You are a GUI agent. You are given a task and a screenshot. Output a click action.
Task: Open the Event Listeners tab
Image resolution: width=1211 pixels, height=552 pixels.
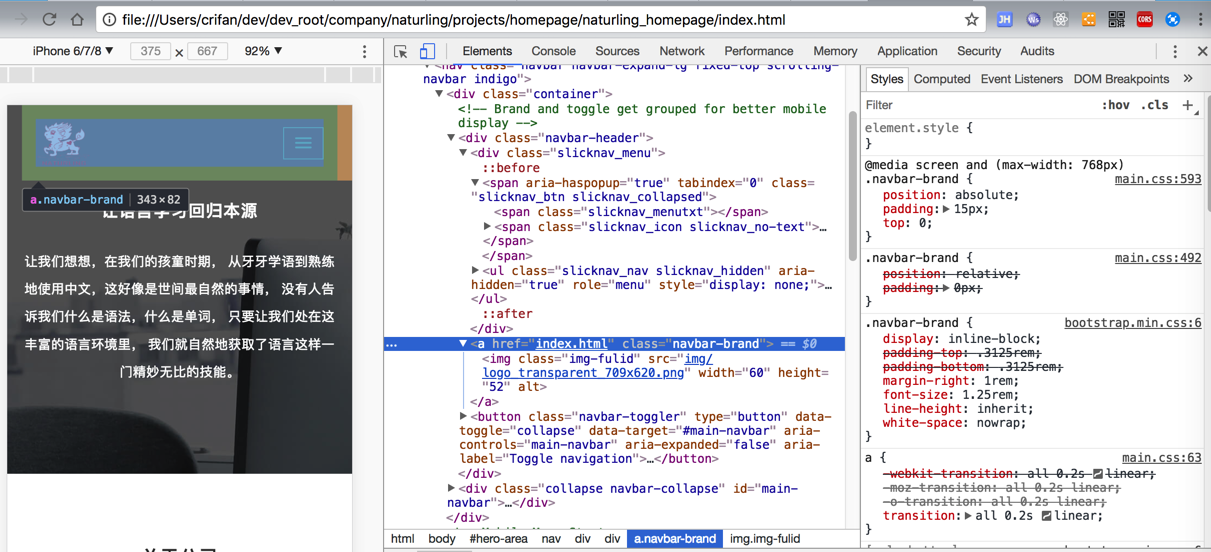click(x=1022, y=79)
